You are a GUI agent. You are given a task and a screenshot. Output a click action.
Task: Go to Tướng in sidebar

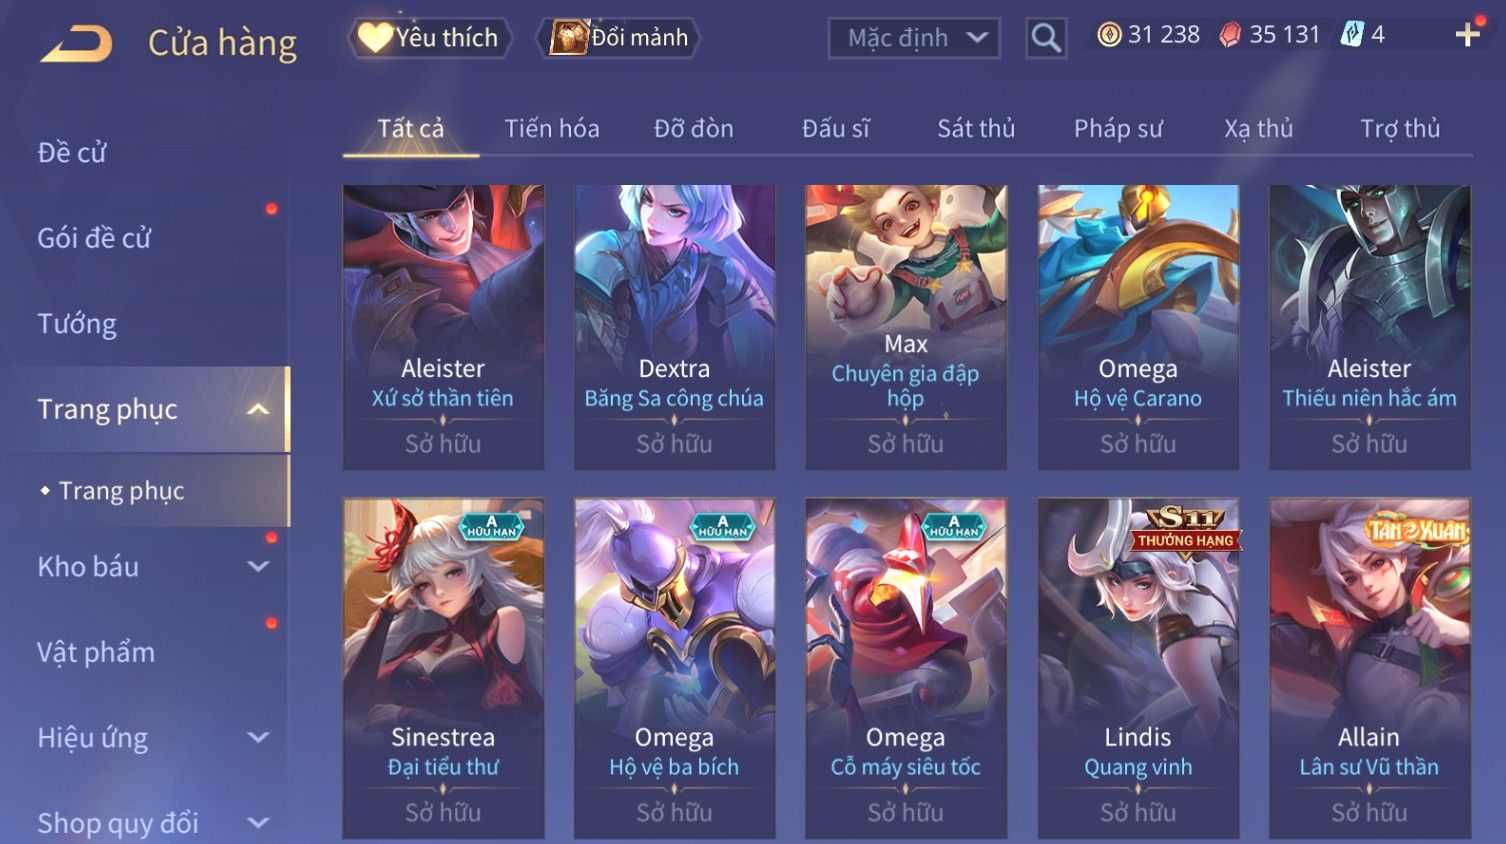pyautogui.click(x=77, y=324)
